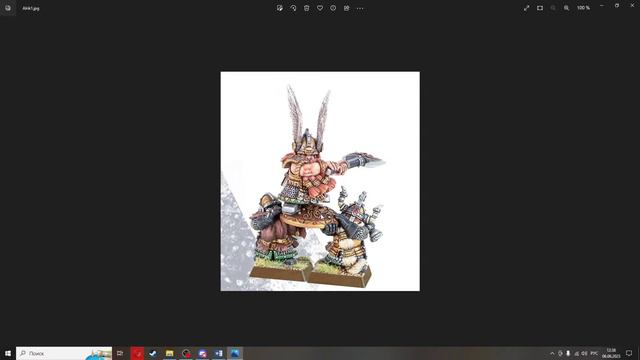Image resolution: width=640 pixels, height=360 pixels.
Task: Open the volume tray icon
Action: [584, 353]
